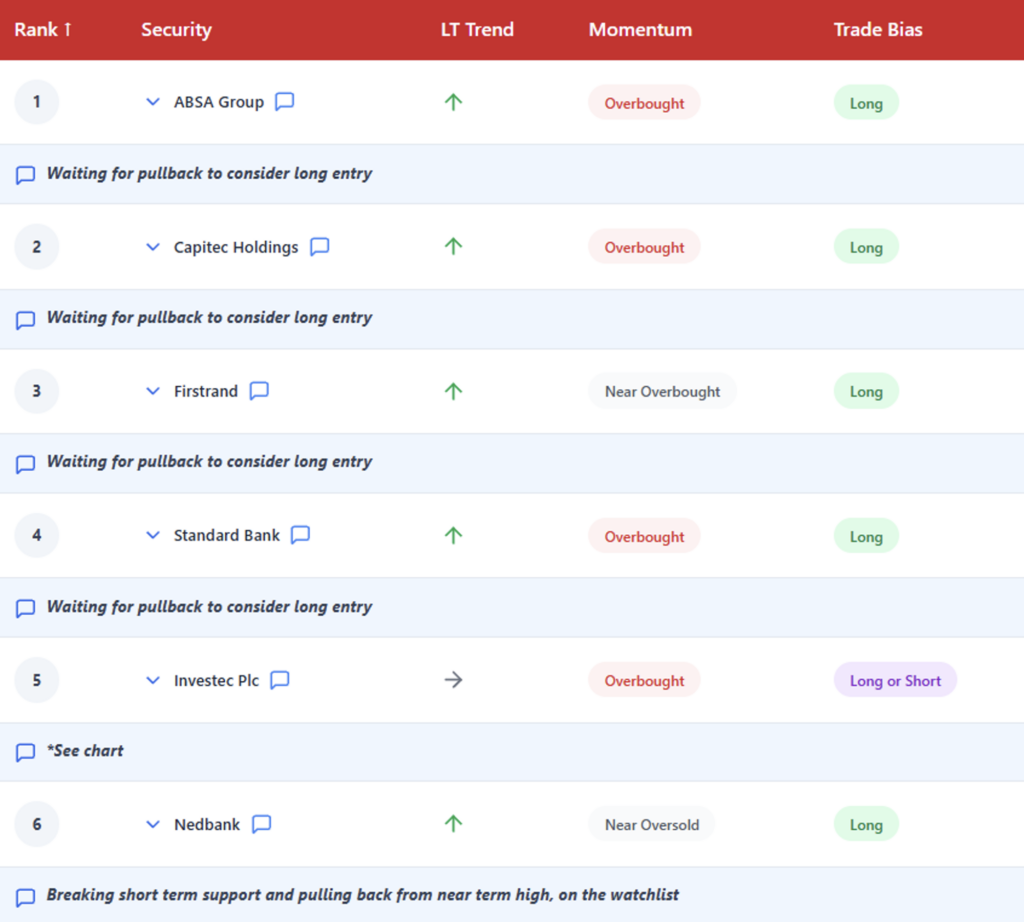Click the comment icon next to Nedbank
The height and width of the screenshot is (922, 1024).
261,824
